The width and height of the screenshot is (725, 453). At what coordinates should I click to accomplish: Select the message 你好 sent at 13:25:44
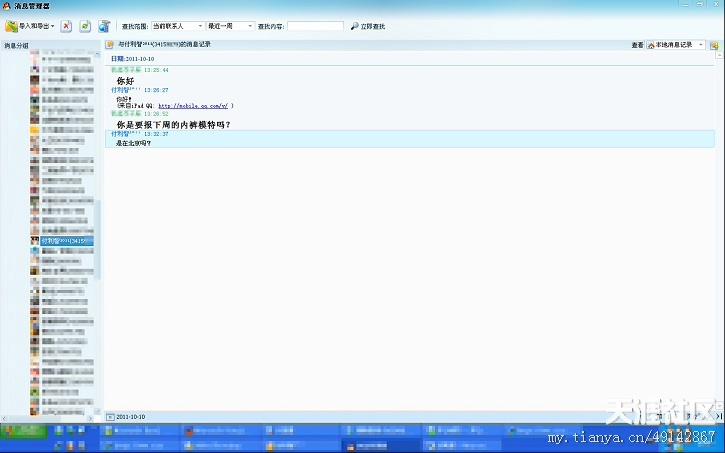[x=125, y=81]
